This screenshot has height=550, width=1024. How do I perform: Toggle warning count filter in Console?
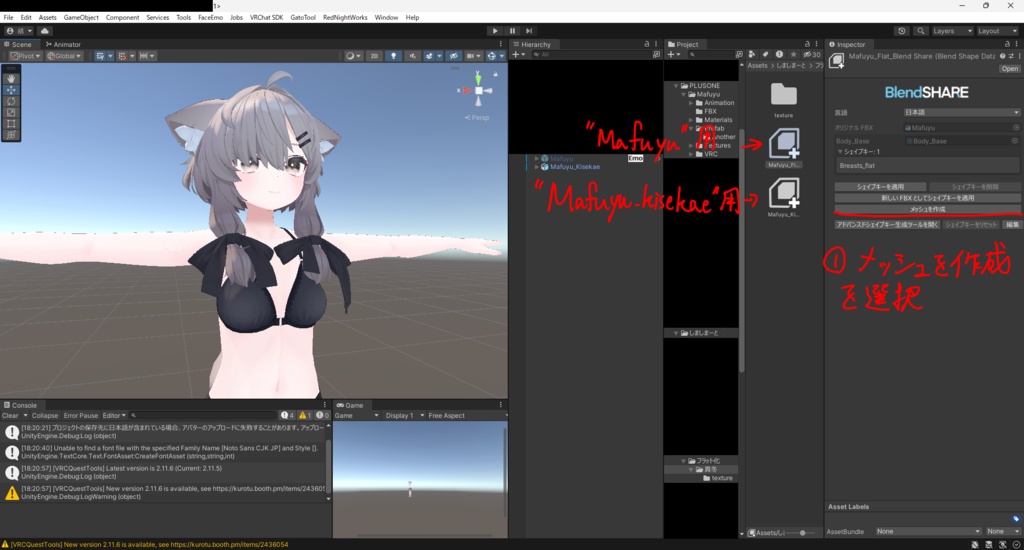(305, 415)
